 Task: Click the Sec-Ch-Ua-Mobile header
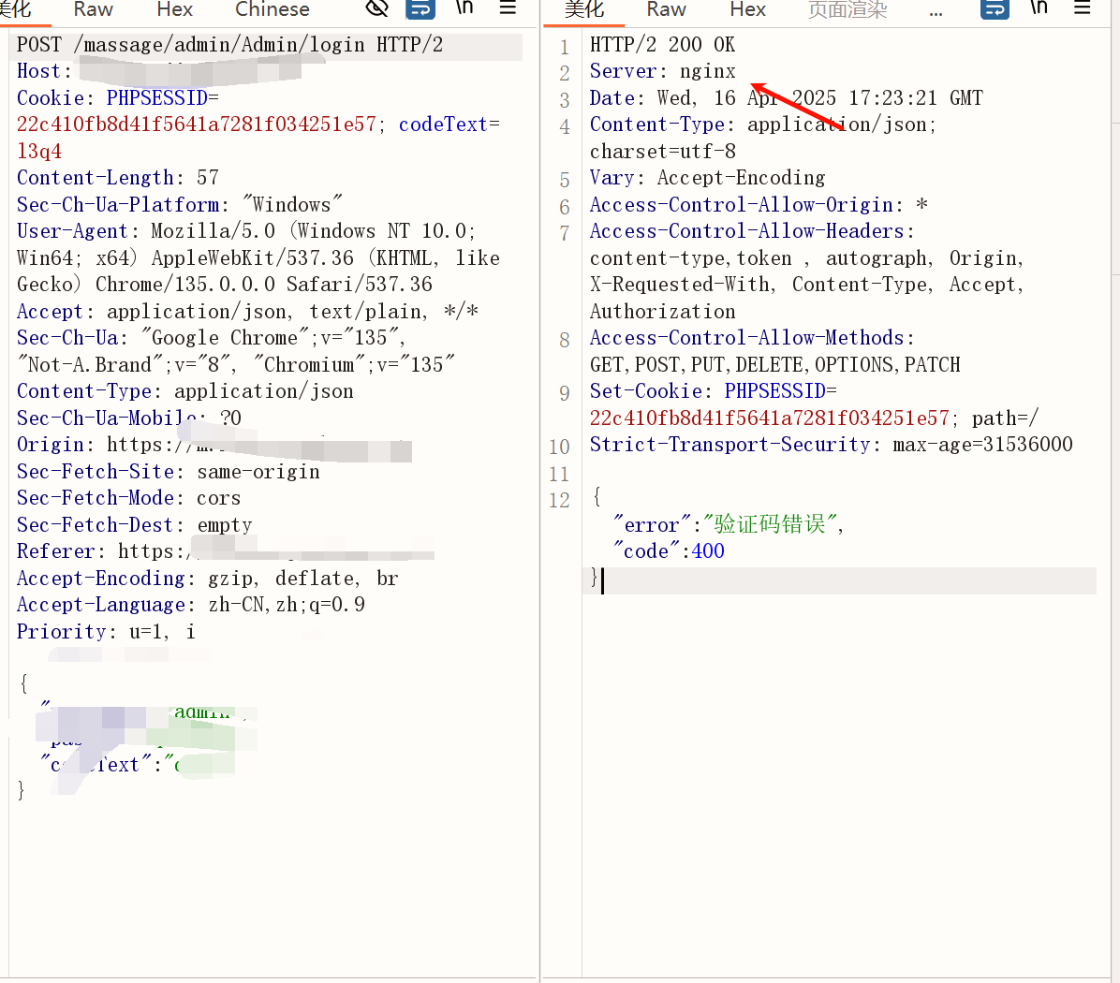[129, 418]
